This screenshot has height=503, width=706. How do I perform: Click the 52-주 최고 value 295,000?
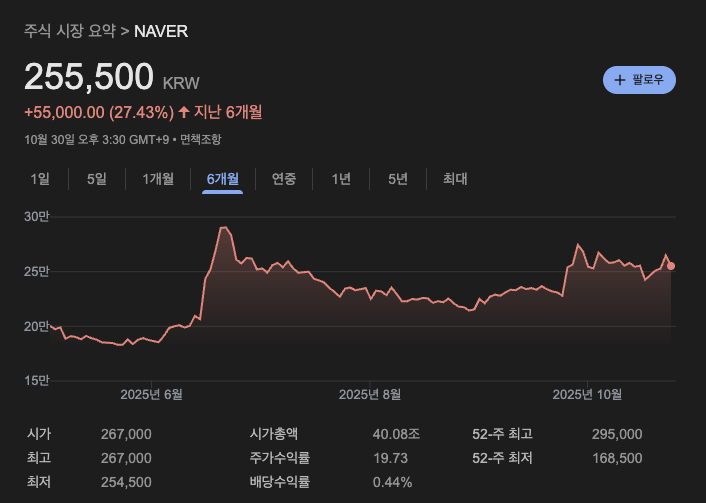(x=617, y=434)
